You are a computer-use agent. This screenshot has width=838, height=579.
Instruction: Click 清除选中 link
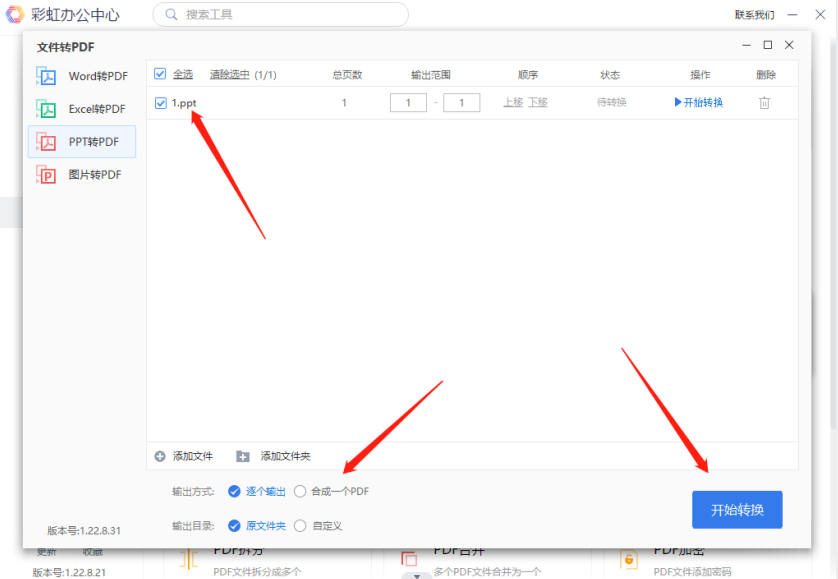(229, 74)
